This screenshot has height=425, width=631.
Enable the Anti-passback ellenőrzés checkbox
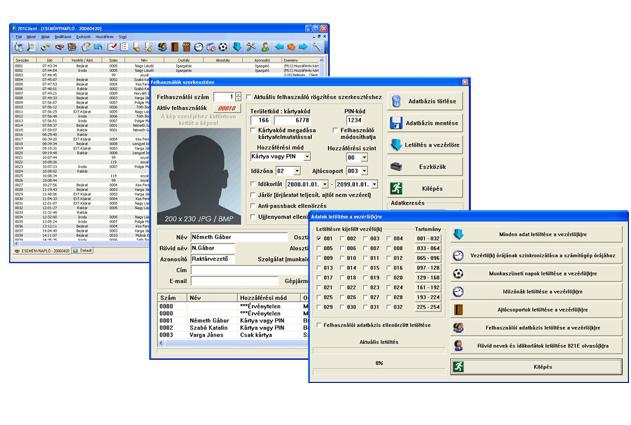point(251,206)
